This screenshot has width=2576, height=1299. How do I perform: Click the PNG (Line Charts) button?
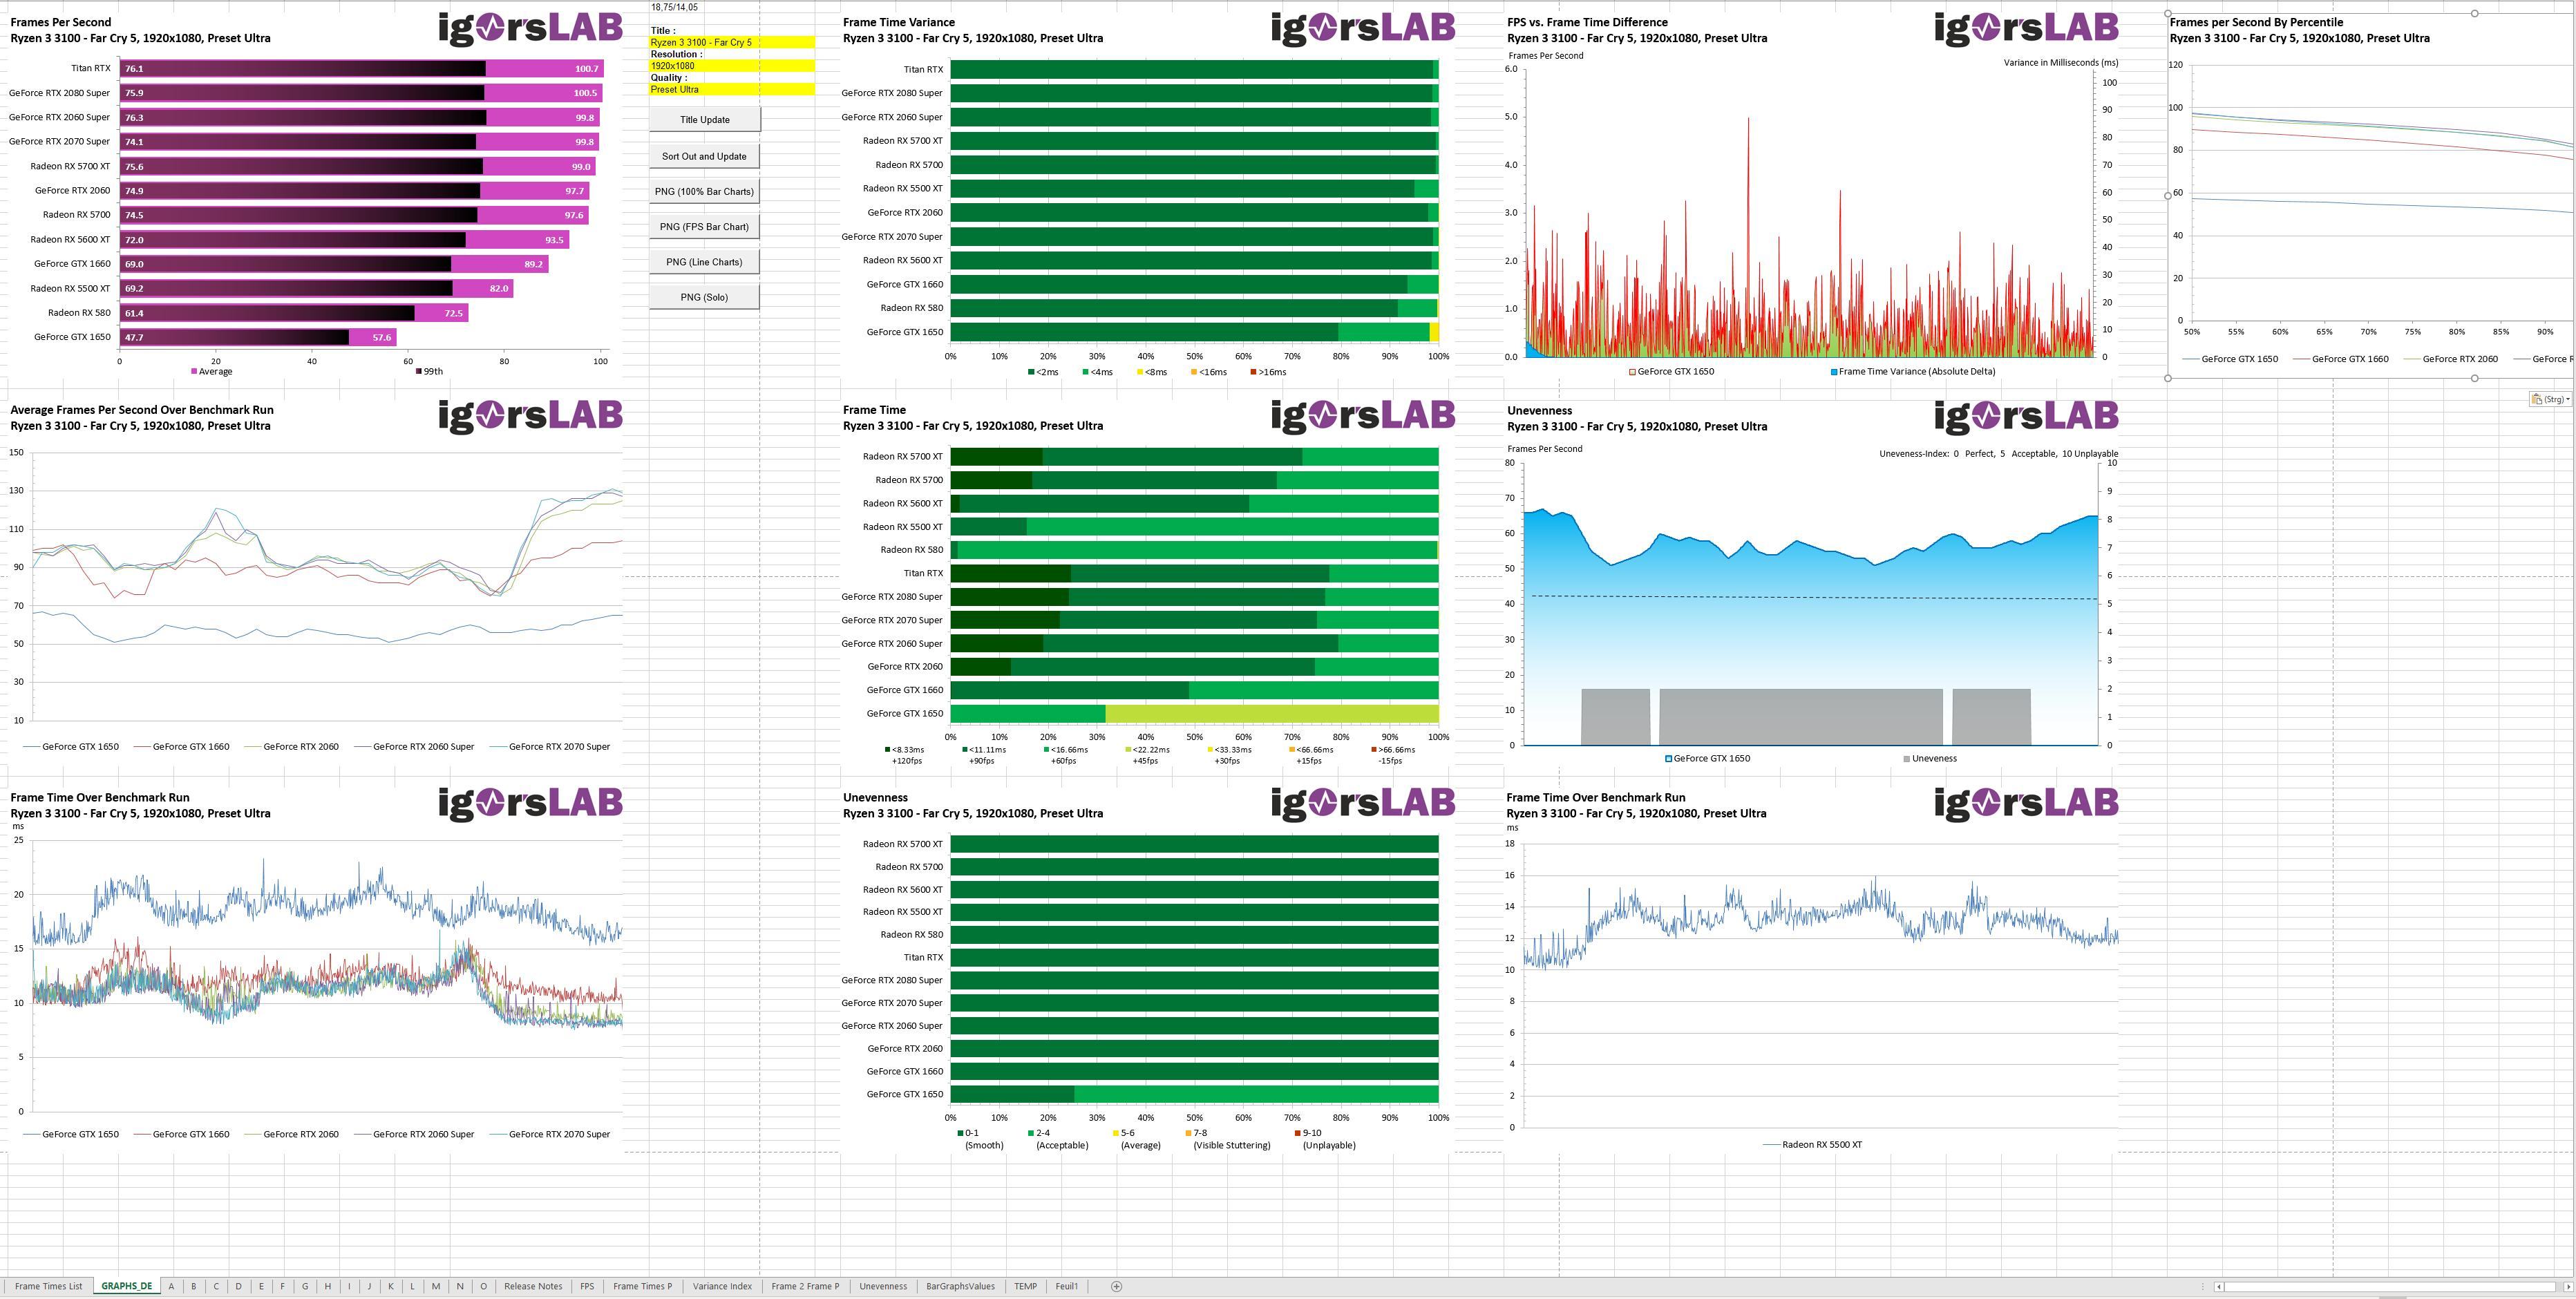point(704,262)
